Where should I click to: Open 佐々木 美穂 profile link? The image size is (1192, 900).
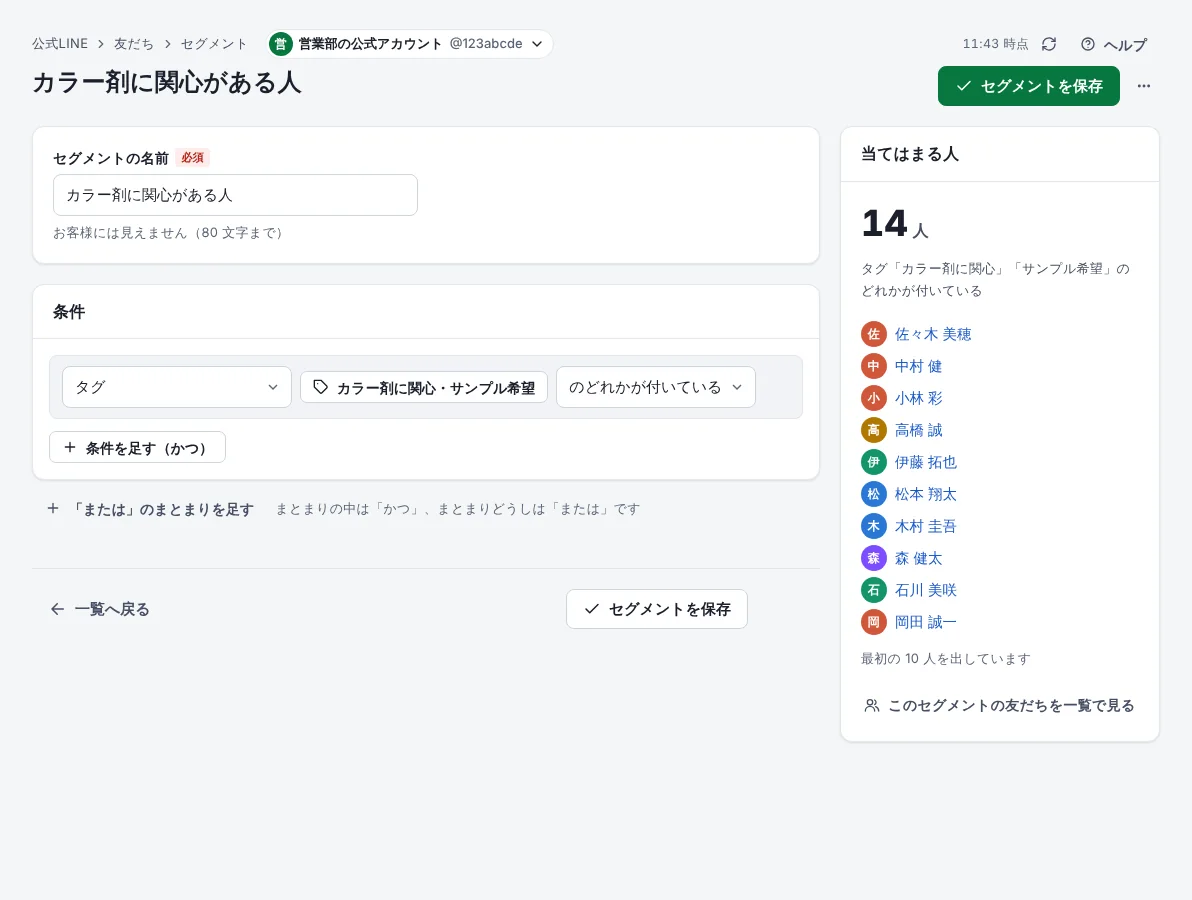click(x=933, y=334)
